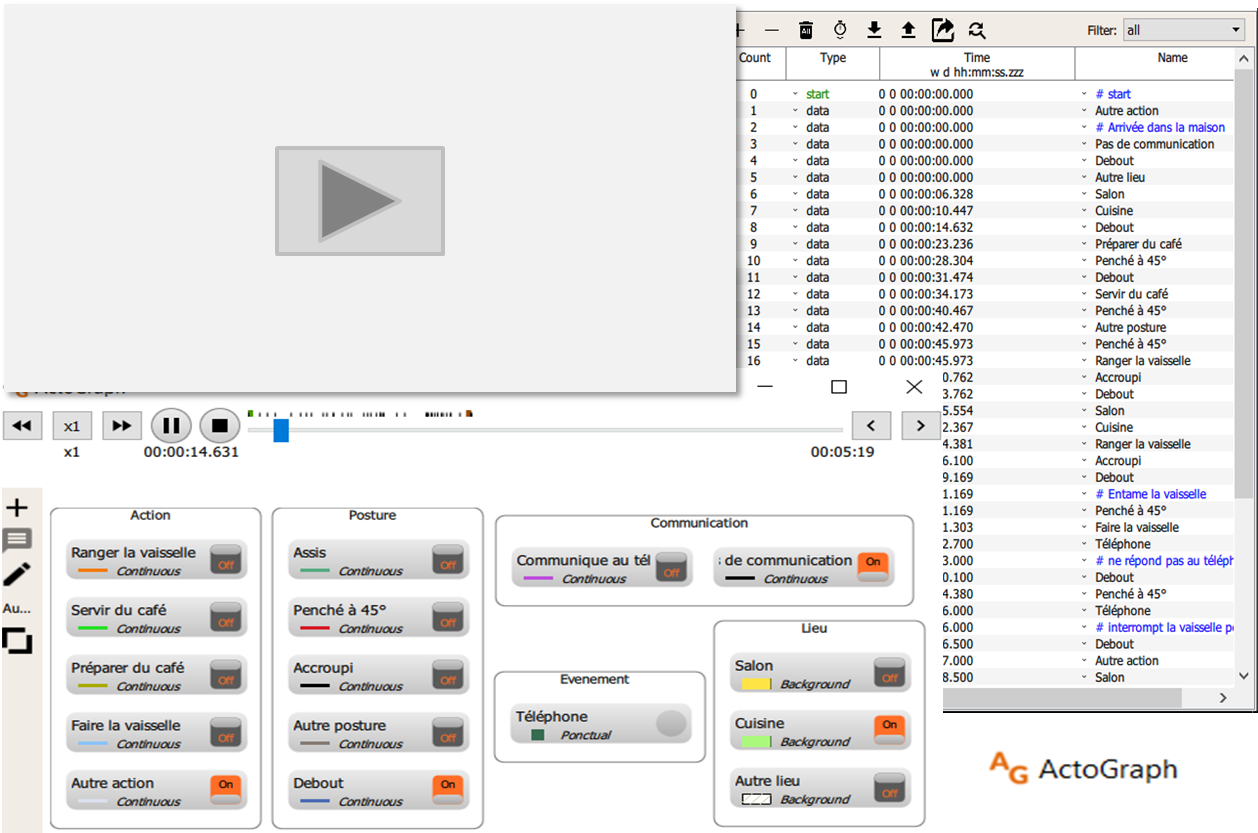
Task: Turn off the Autre action switch
Action: coord(226,790)
